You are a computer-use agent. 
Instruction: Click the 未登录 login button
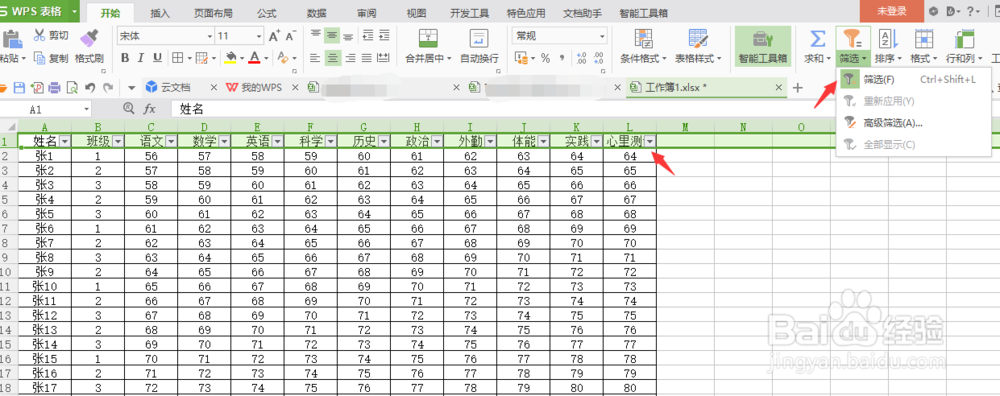[892, 11]
